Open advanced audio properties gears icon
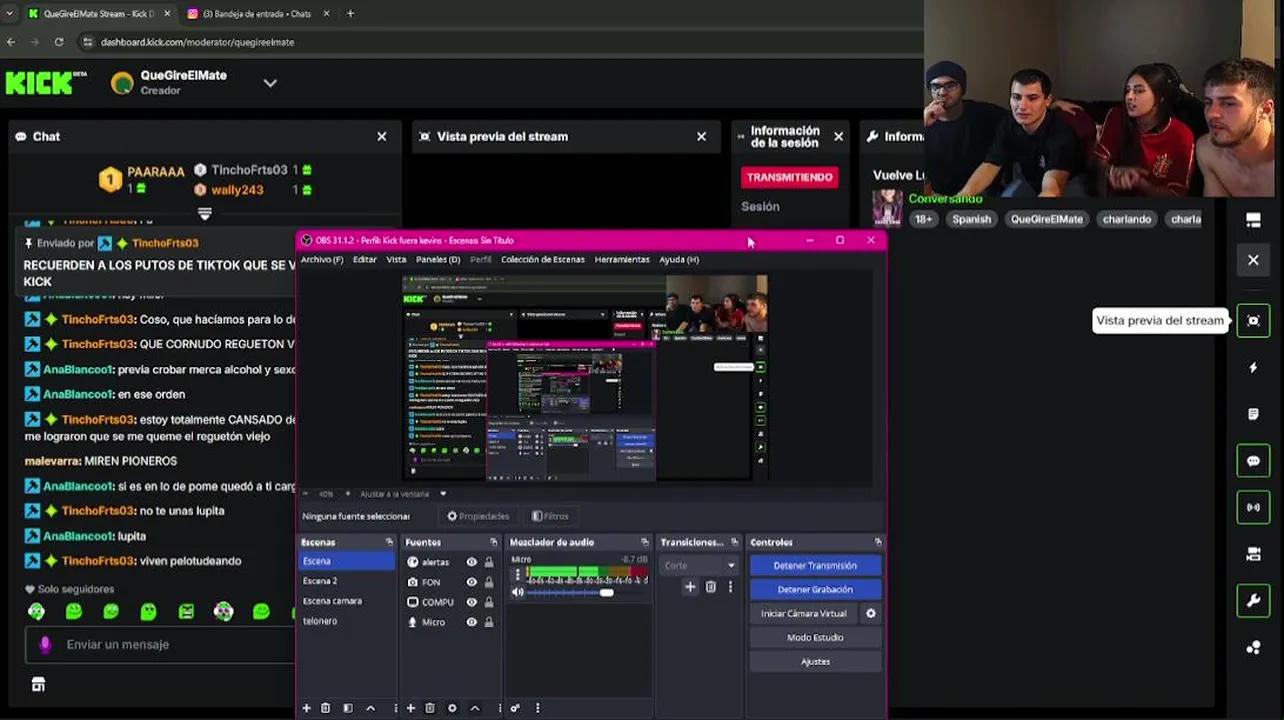1284x720 pixels. [515, 708]
